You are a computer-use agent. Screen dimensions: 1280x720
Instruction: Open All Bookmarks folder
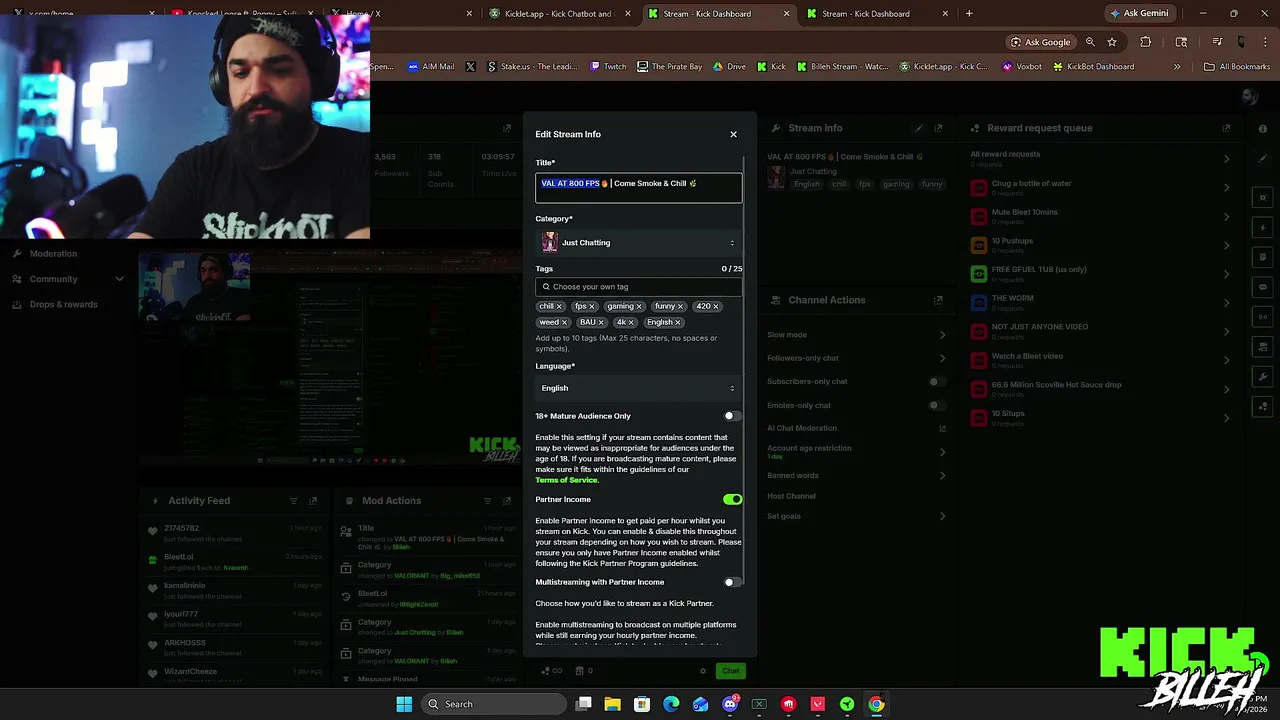(1237, 67)
